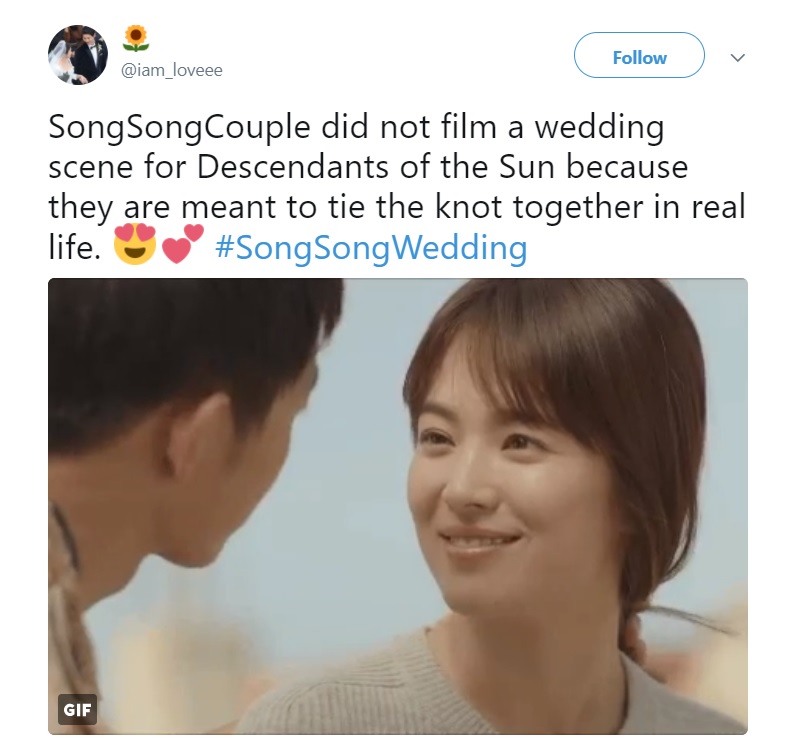Click the word wedding in tweet text
Viewport: 788px width, 746px height.
(x=599, y=128)
